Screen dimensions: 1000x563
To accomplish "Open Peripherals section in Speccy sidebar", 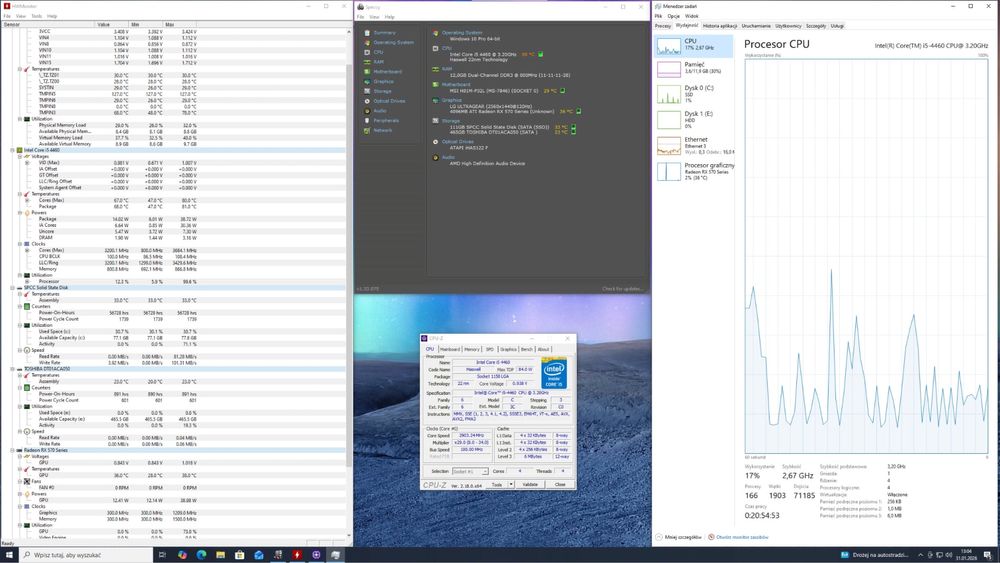I will (x=386, y=121).
